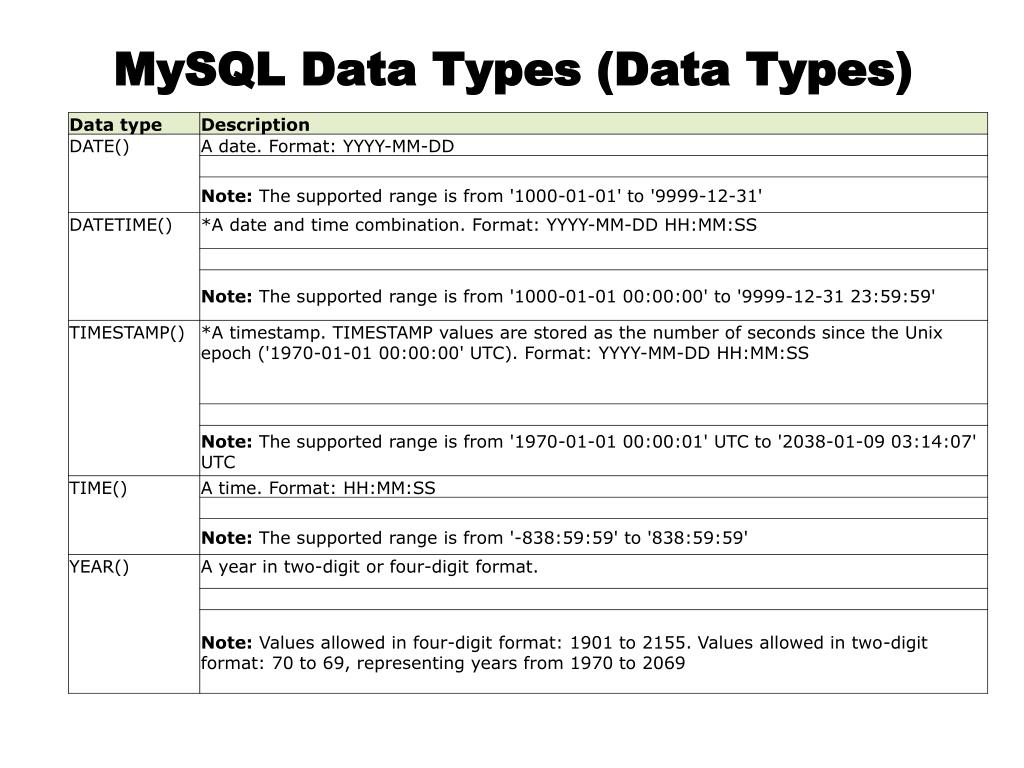Click the DATE note about '1000-01-01' range
This screenshot has height=768, width=1024.
(481, 196)
